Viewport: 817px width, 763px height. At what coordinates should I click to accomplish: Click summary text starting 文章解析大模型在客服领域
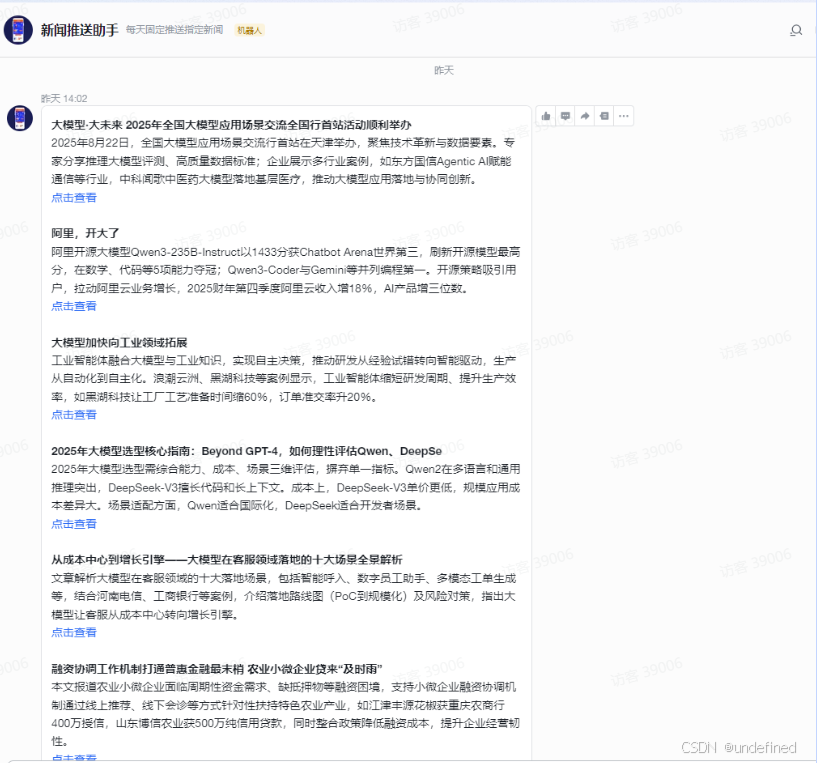284,596
